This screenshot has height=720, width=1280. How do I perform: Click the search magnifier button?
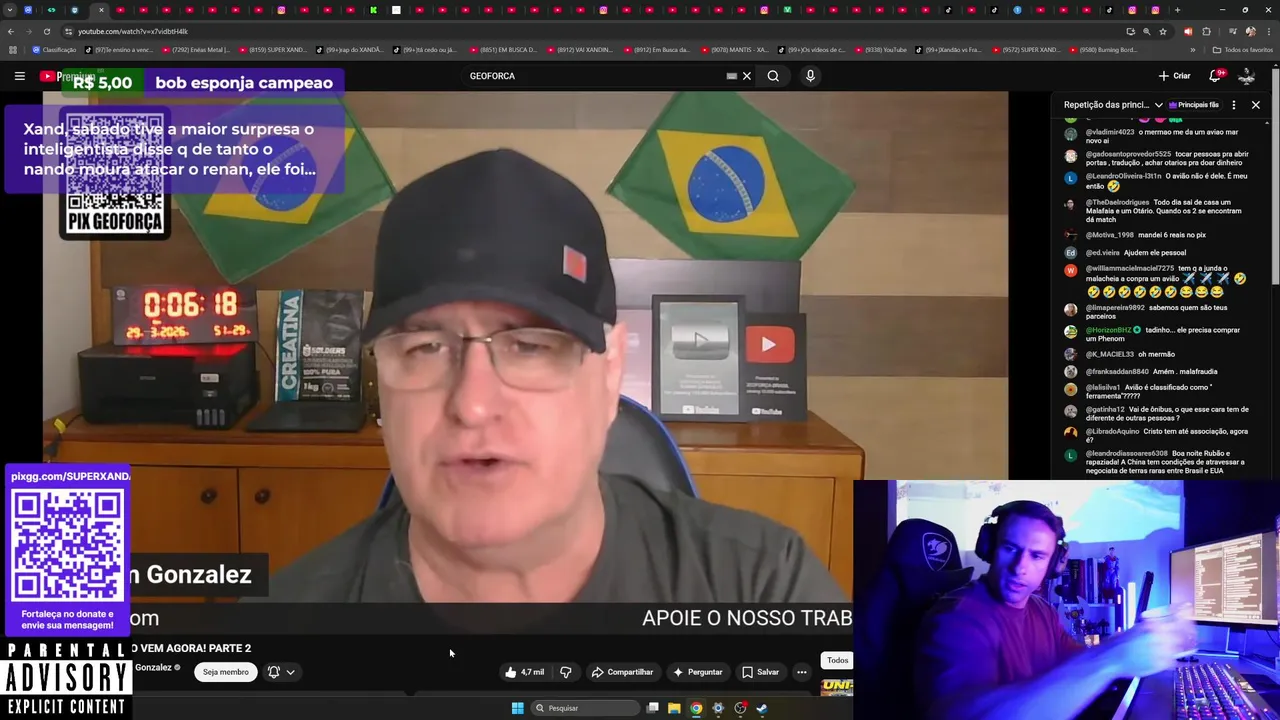point(773,76)
